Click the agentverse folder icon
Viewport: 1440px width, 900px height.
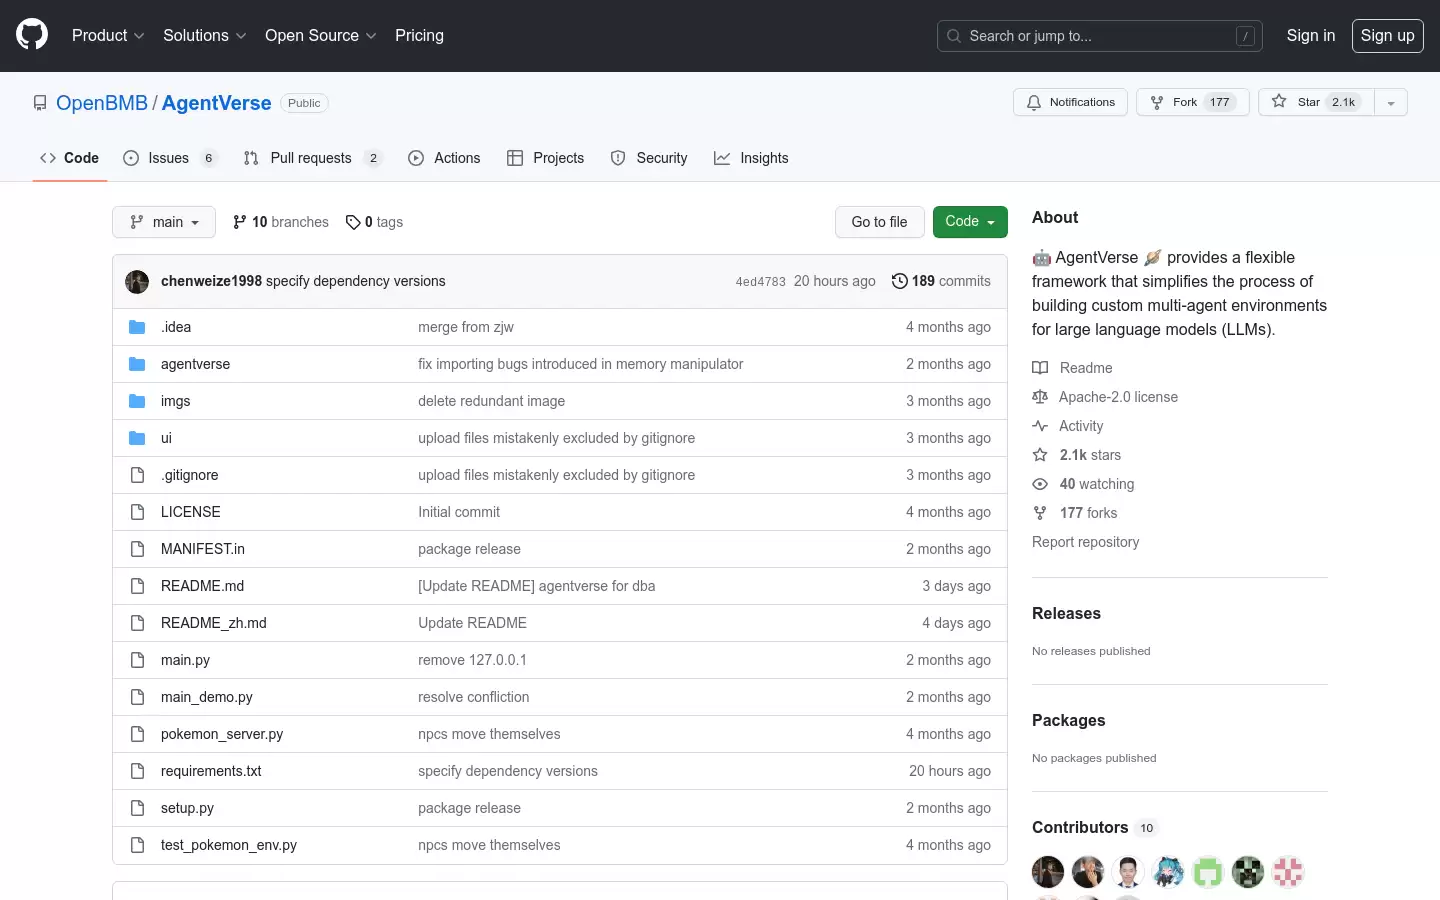[137, 364]
